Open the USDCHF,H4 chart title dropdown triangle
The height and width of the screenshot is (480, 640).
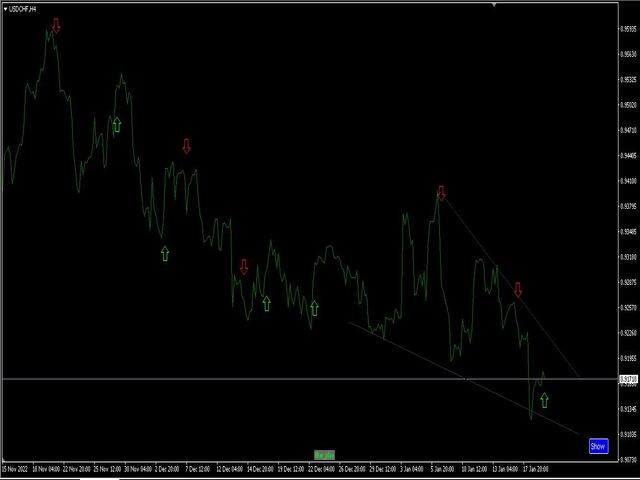pos(5,9)
